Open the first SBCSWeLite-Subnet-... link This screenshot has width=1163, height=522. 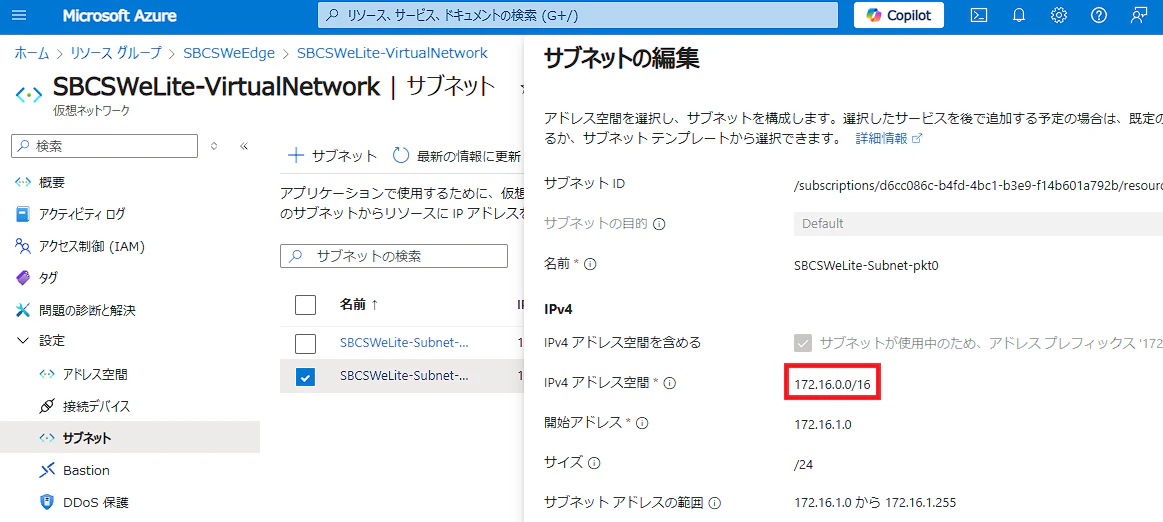click(x=404, y=343)
